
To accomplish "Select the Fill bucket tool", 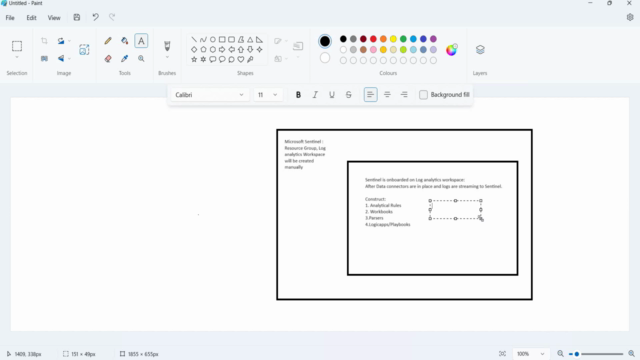I will coord(124,41).
